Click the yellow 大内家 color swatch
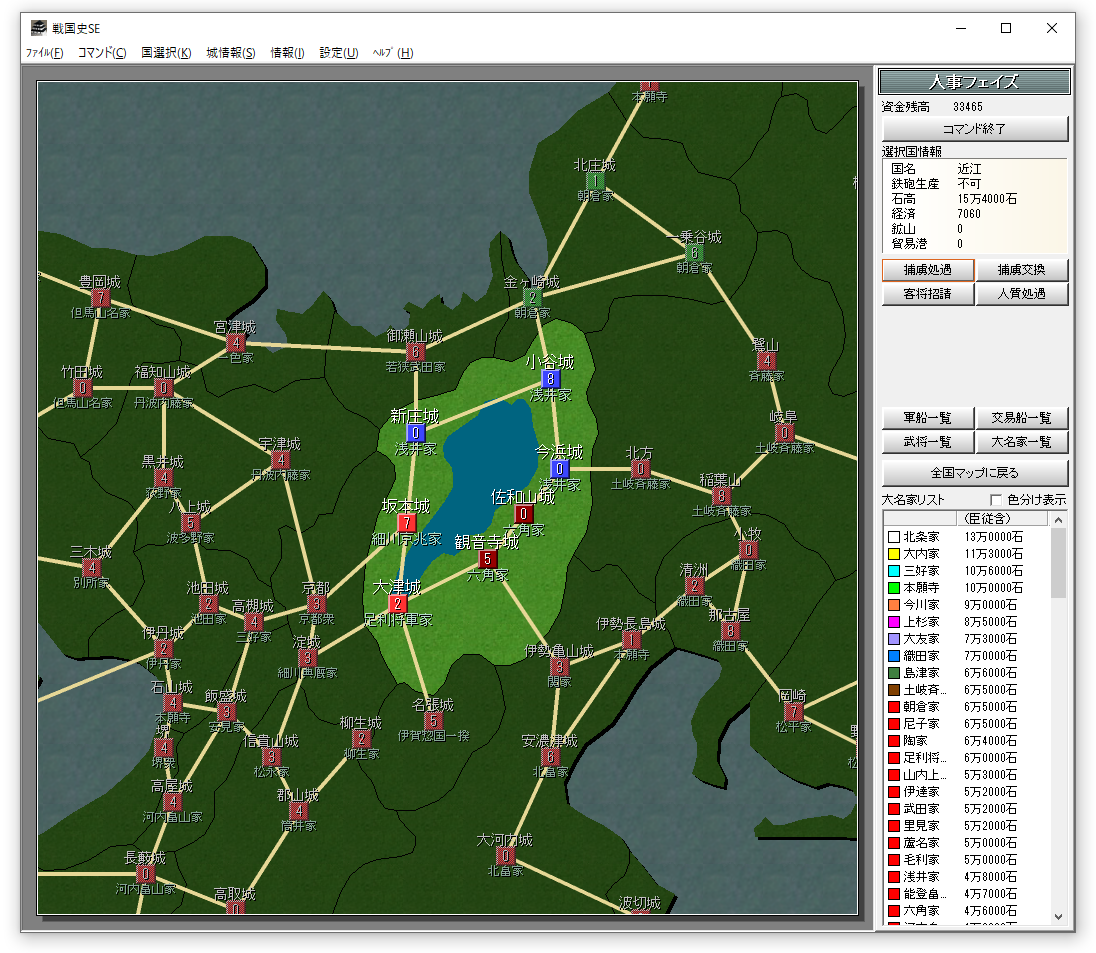 pyautogui.click(x=893, y=554)
